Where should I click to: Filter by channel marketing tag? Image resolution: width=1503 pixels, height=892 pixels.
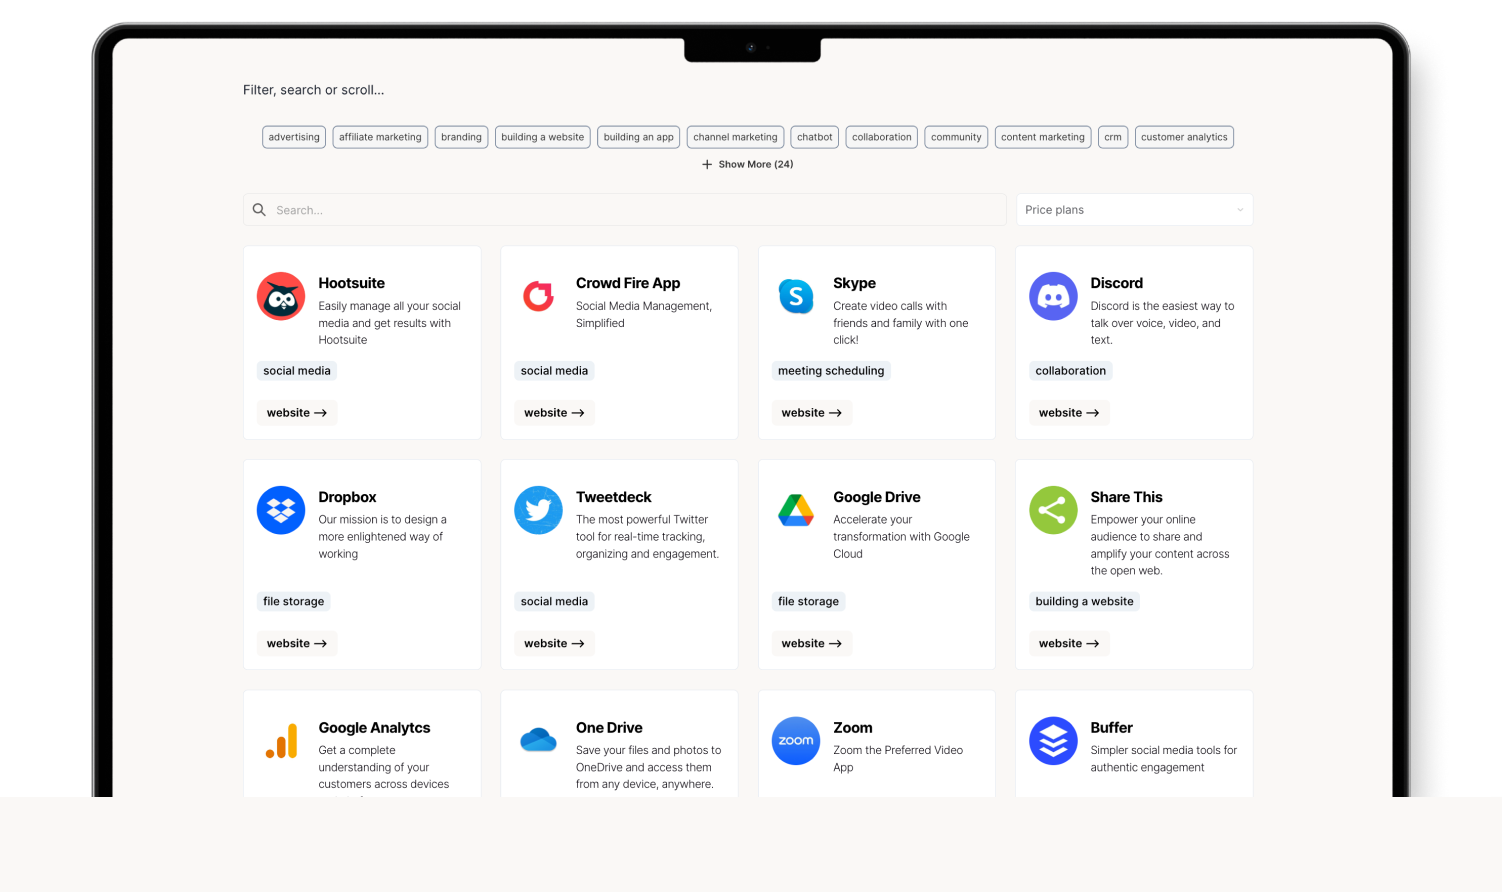[735, 137]
